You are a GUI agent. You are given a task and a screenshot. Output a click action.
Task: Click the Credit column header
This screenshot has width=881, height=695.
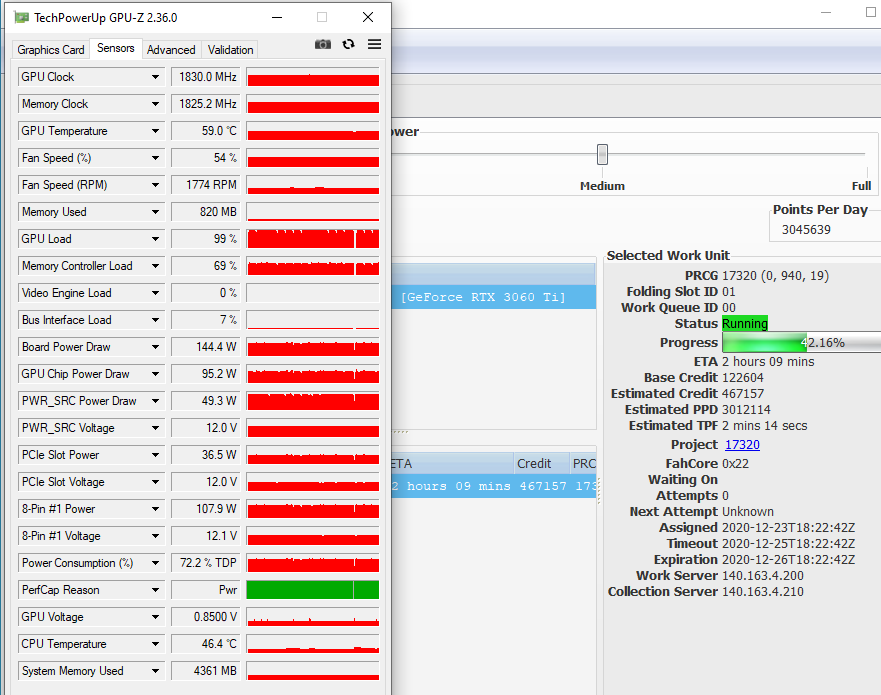click(541, 464)
